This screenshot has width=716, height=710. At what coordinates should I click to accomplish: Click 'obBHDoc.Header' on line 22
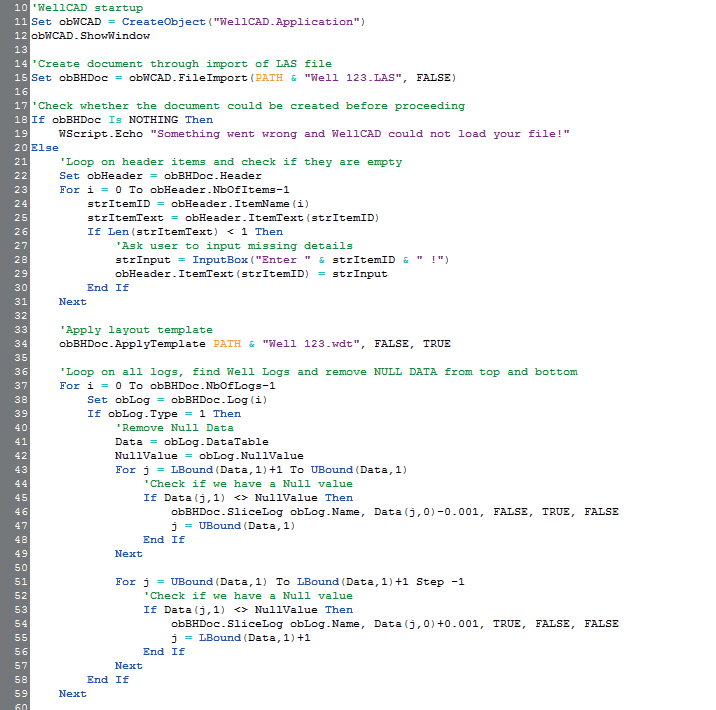tap(213, 176)
